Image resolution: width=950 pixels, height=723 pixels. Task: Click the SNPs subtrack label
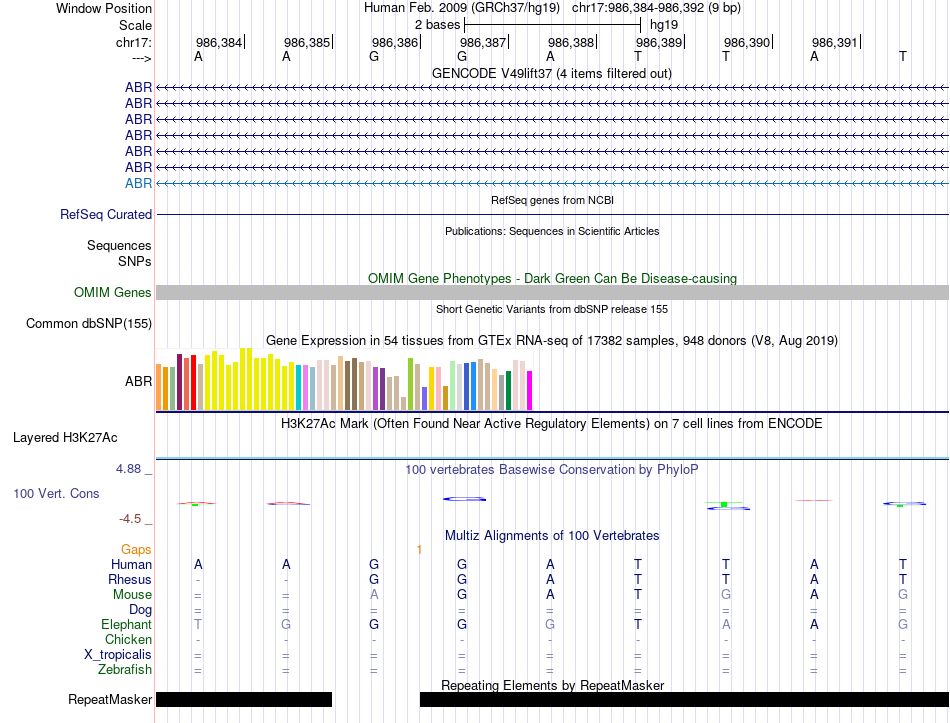pos(135,261)
